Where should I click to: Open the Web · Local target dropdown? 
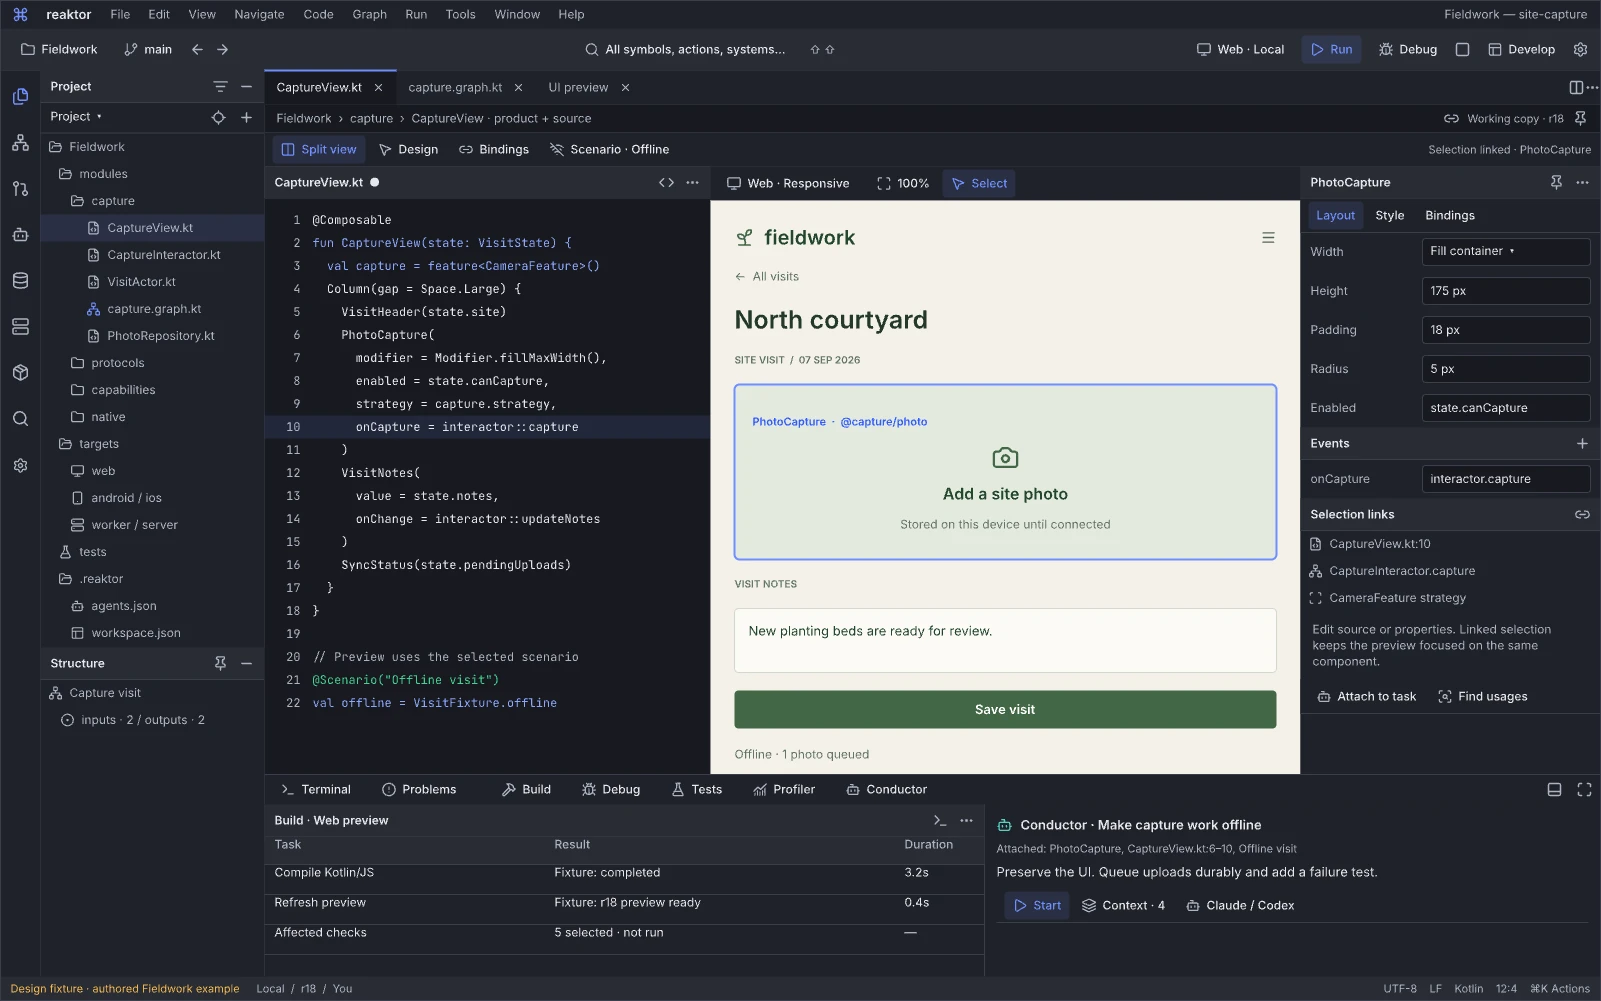1240,49
